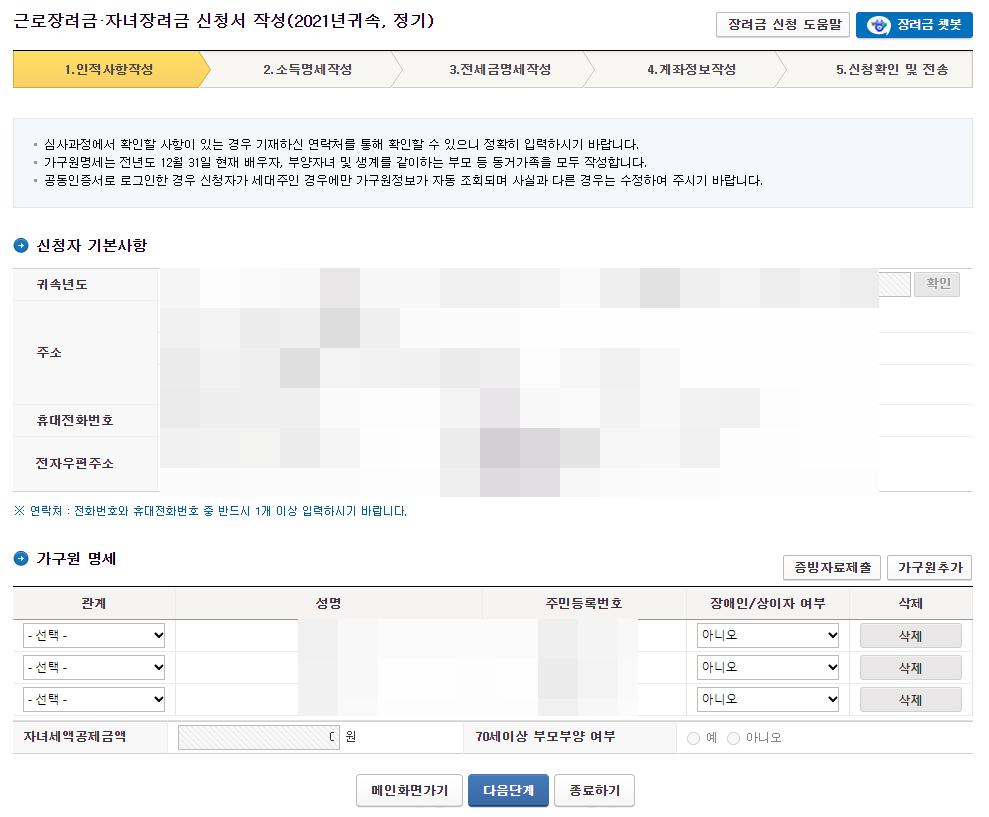Click the 가구원추가 button

[x=928, y=567]
